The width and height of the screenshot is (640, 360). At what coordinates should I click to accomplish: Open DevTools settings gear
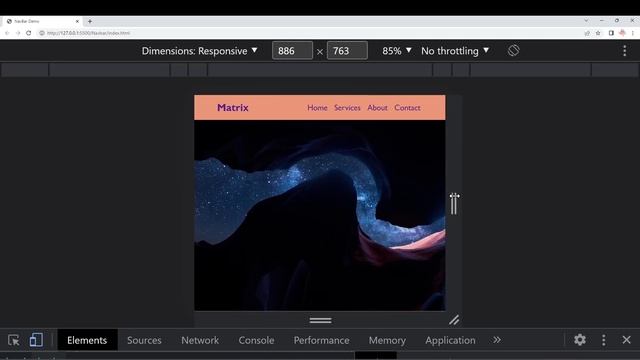pyautogui.click(x=580, y=340)
